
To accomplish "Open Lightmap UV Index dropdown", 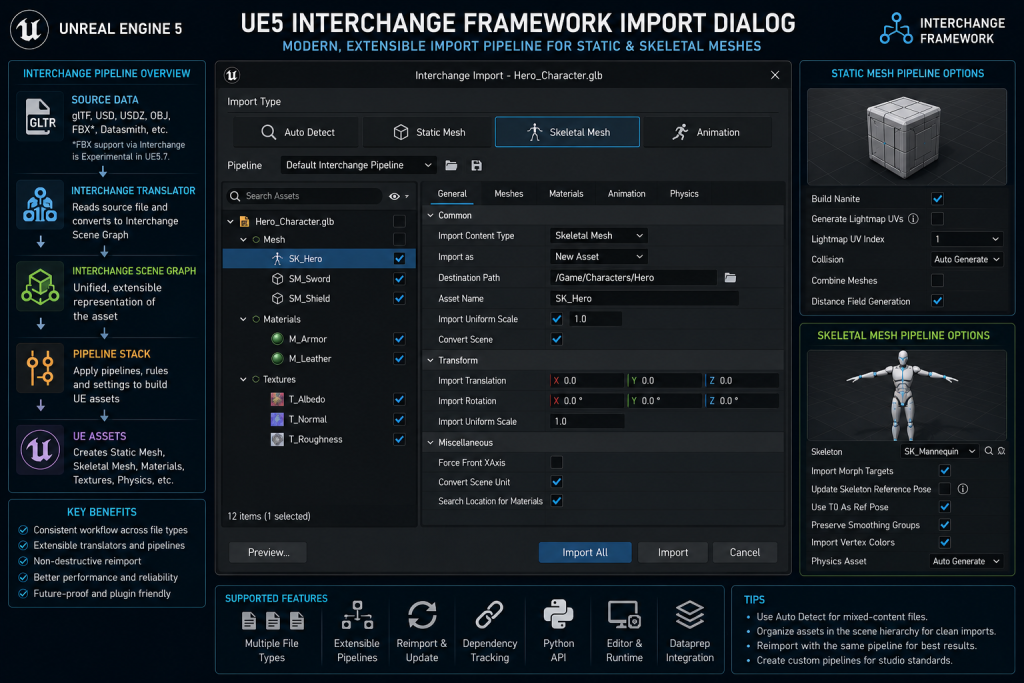I will click(x=966, y=239).
